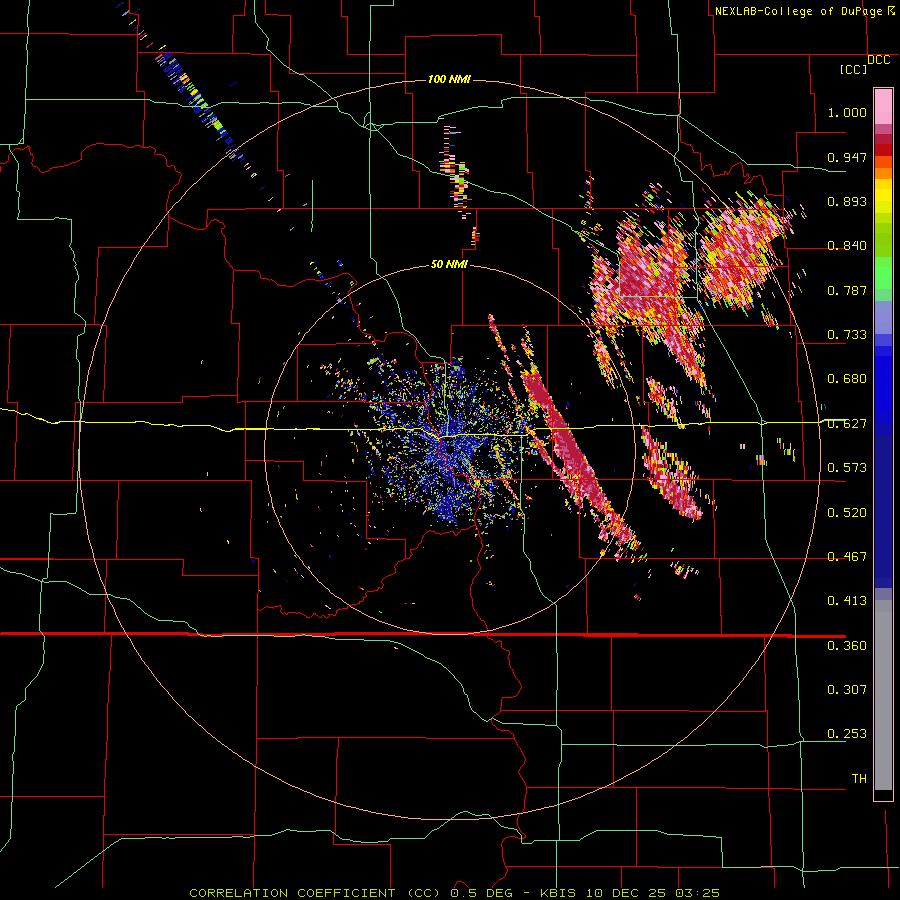
Task: Click the 0.893 value on the color scale
Action: click(x=847, y=201)
